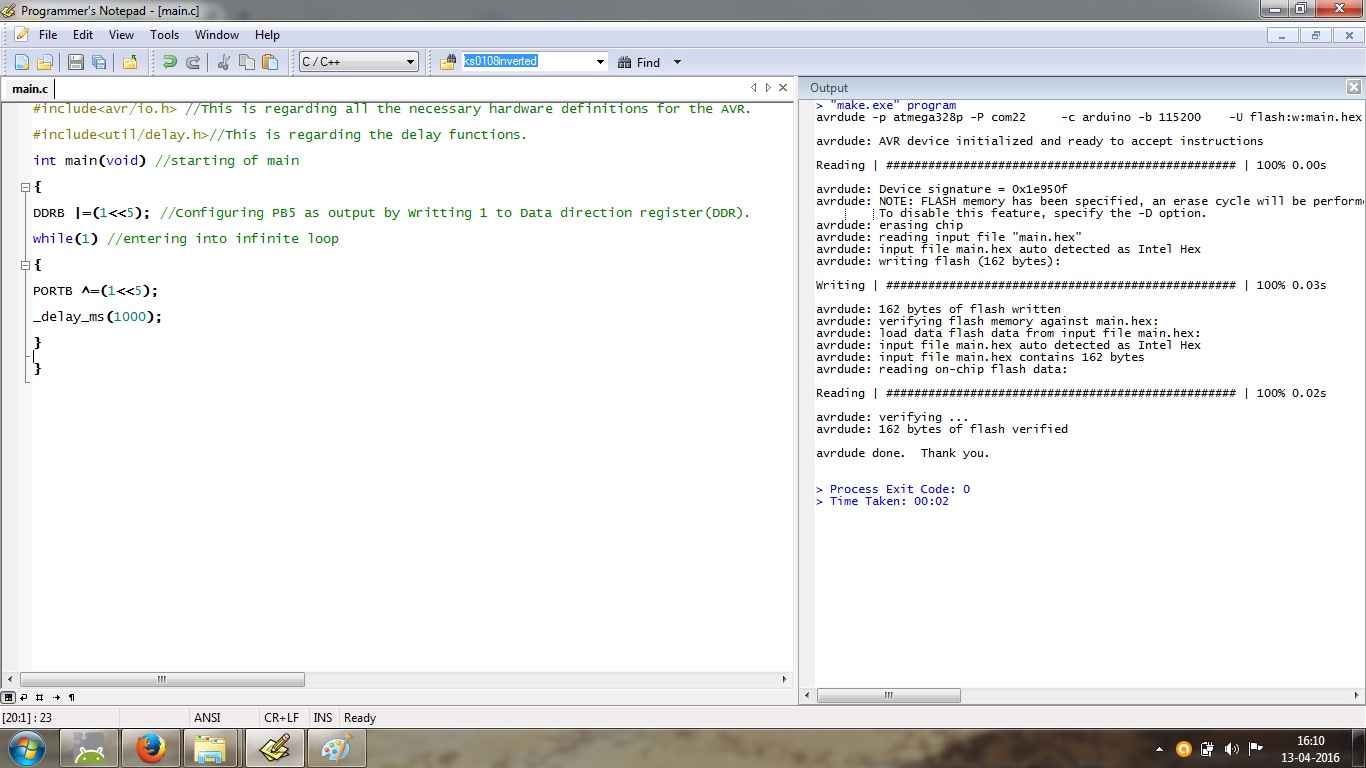Image resolution: width=1366 pixels, height=768 pixels.
Task: Click the Programmer's Notepad document menu icon
Action: tap(21, 35)
